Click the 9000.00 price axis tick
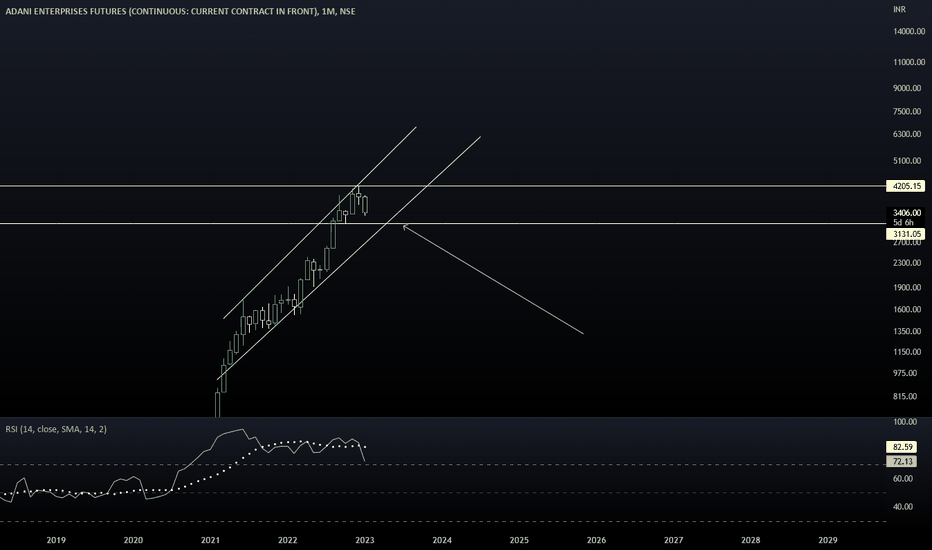 pos(907,88)
